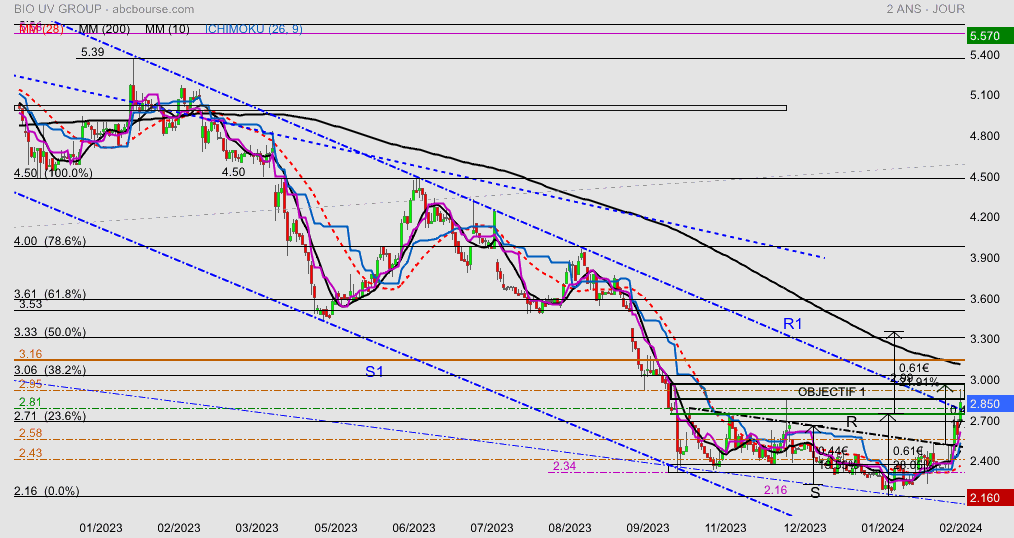Viewport: 1014px width, 538px height.
Task: Click the 0.44€ measurement label
Action: coord(833,451)
